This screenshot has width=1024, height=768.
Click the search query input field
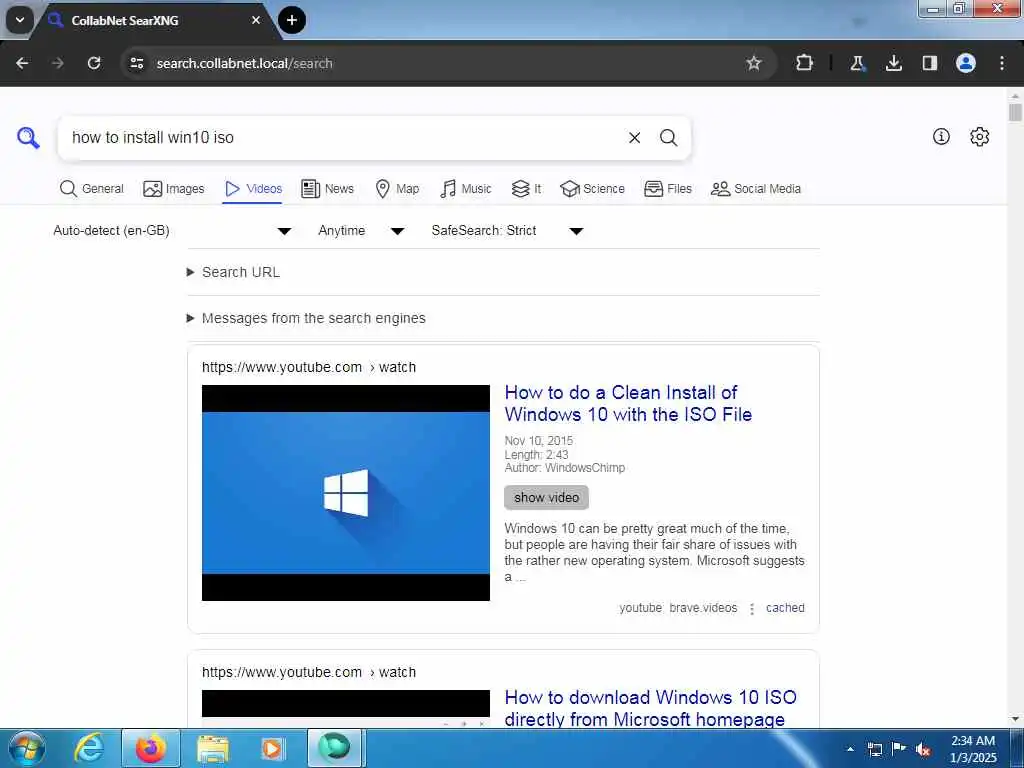tap(343, 138)
